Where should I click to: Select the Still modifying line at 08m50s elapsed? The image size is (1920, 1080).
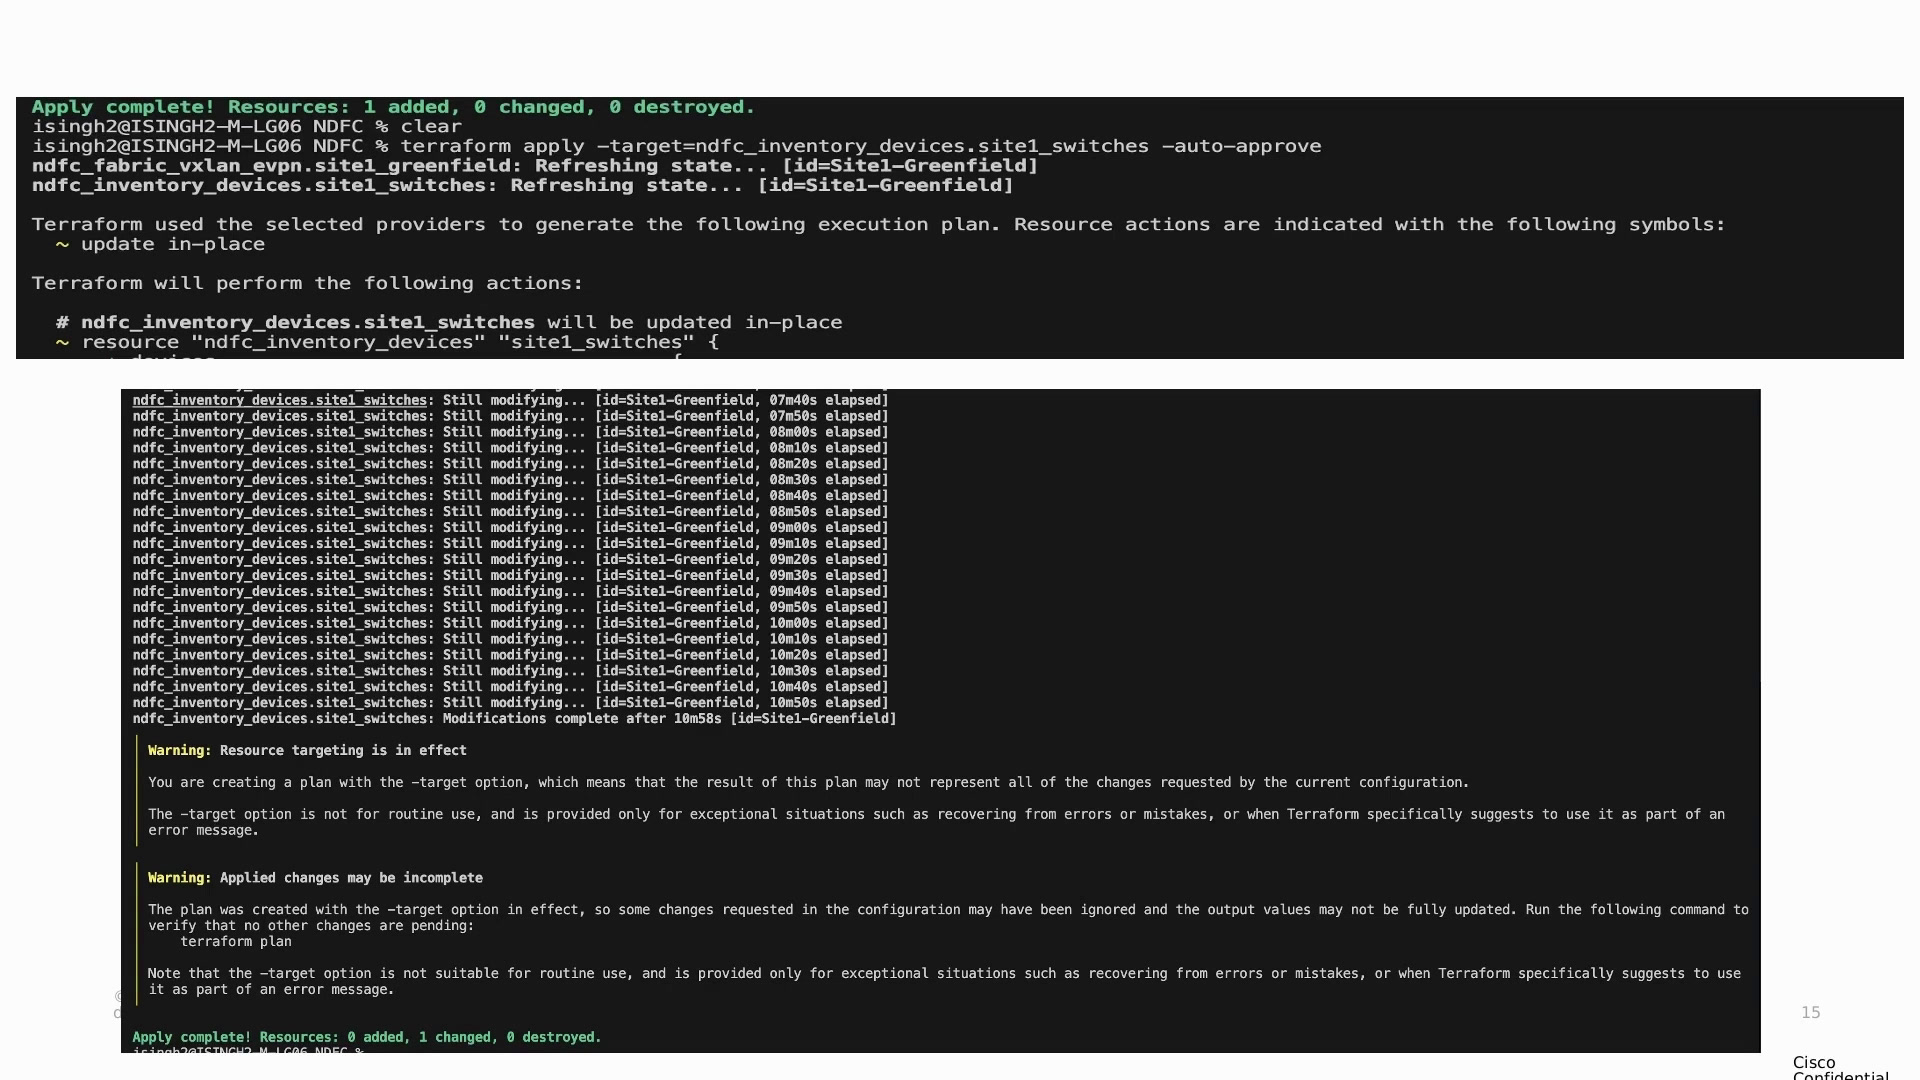click(510, 512)
